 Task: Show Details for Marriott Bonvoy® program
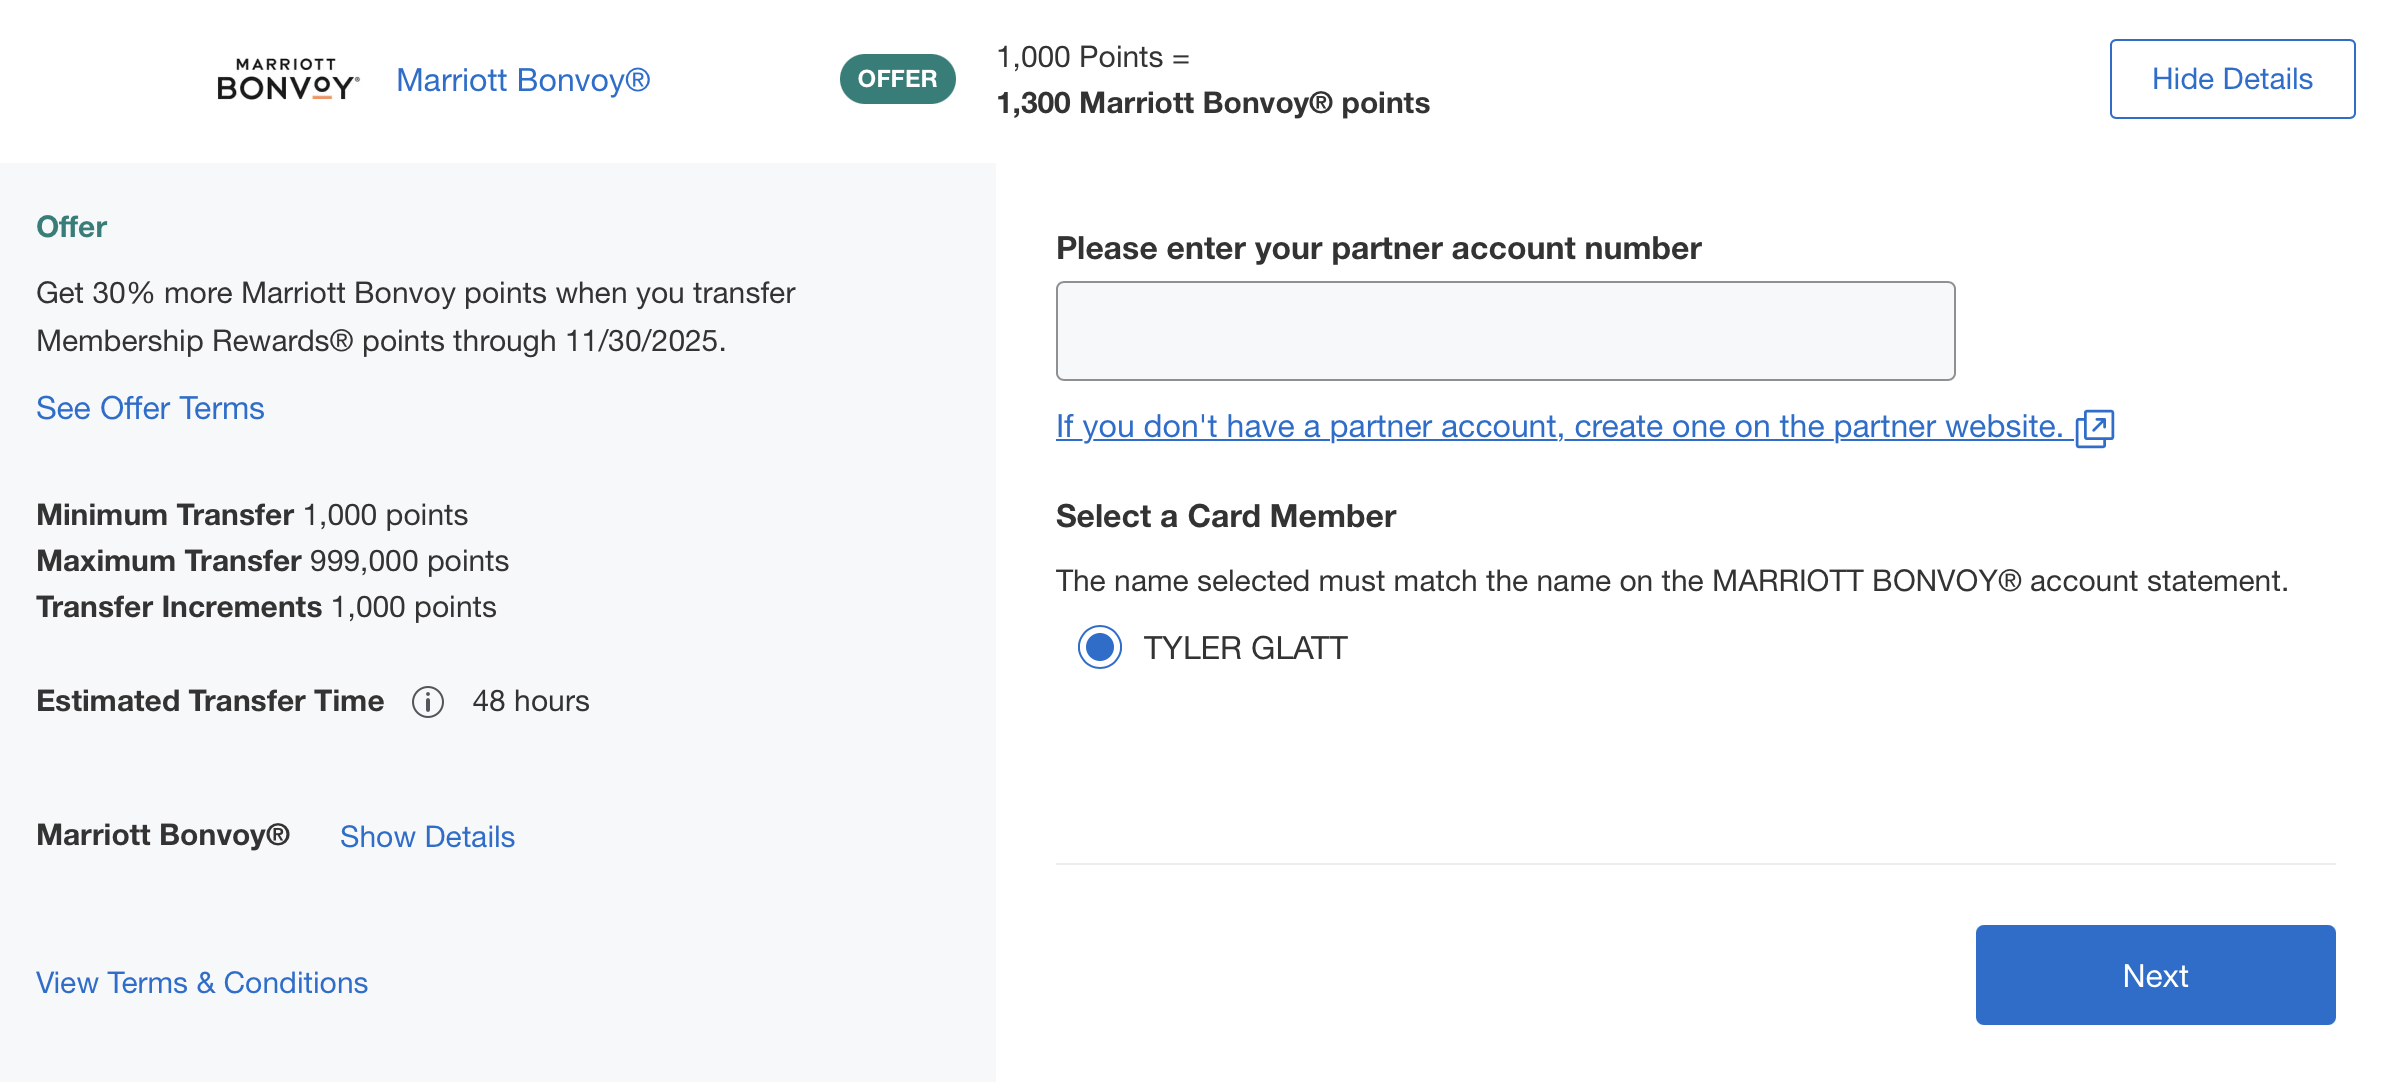tap(427, 837)
